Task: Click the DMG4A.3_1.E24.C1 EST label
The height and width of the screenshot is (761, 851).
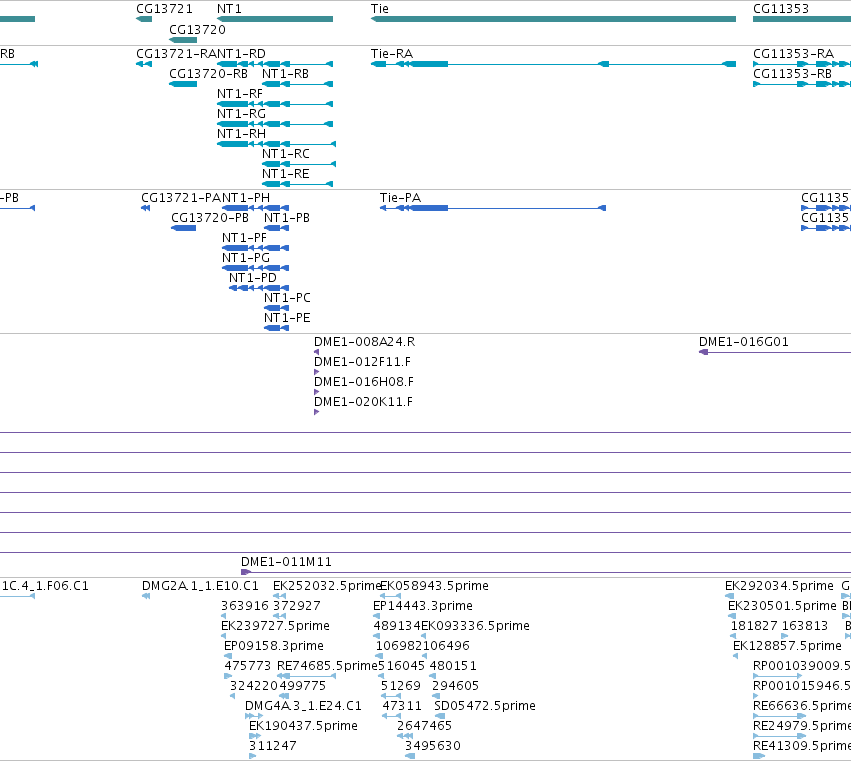Action: [x=303, y=707]
